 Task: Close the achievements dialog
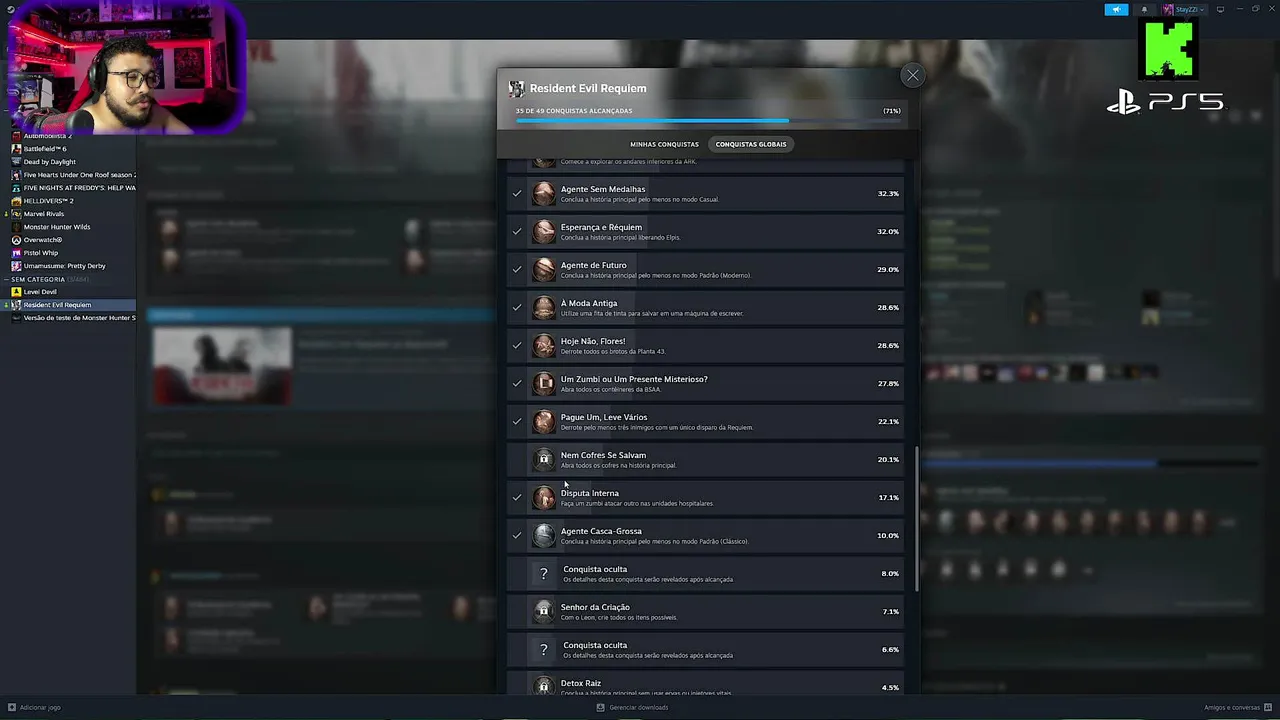pos(912,75)
